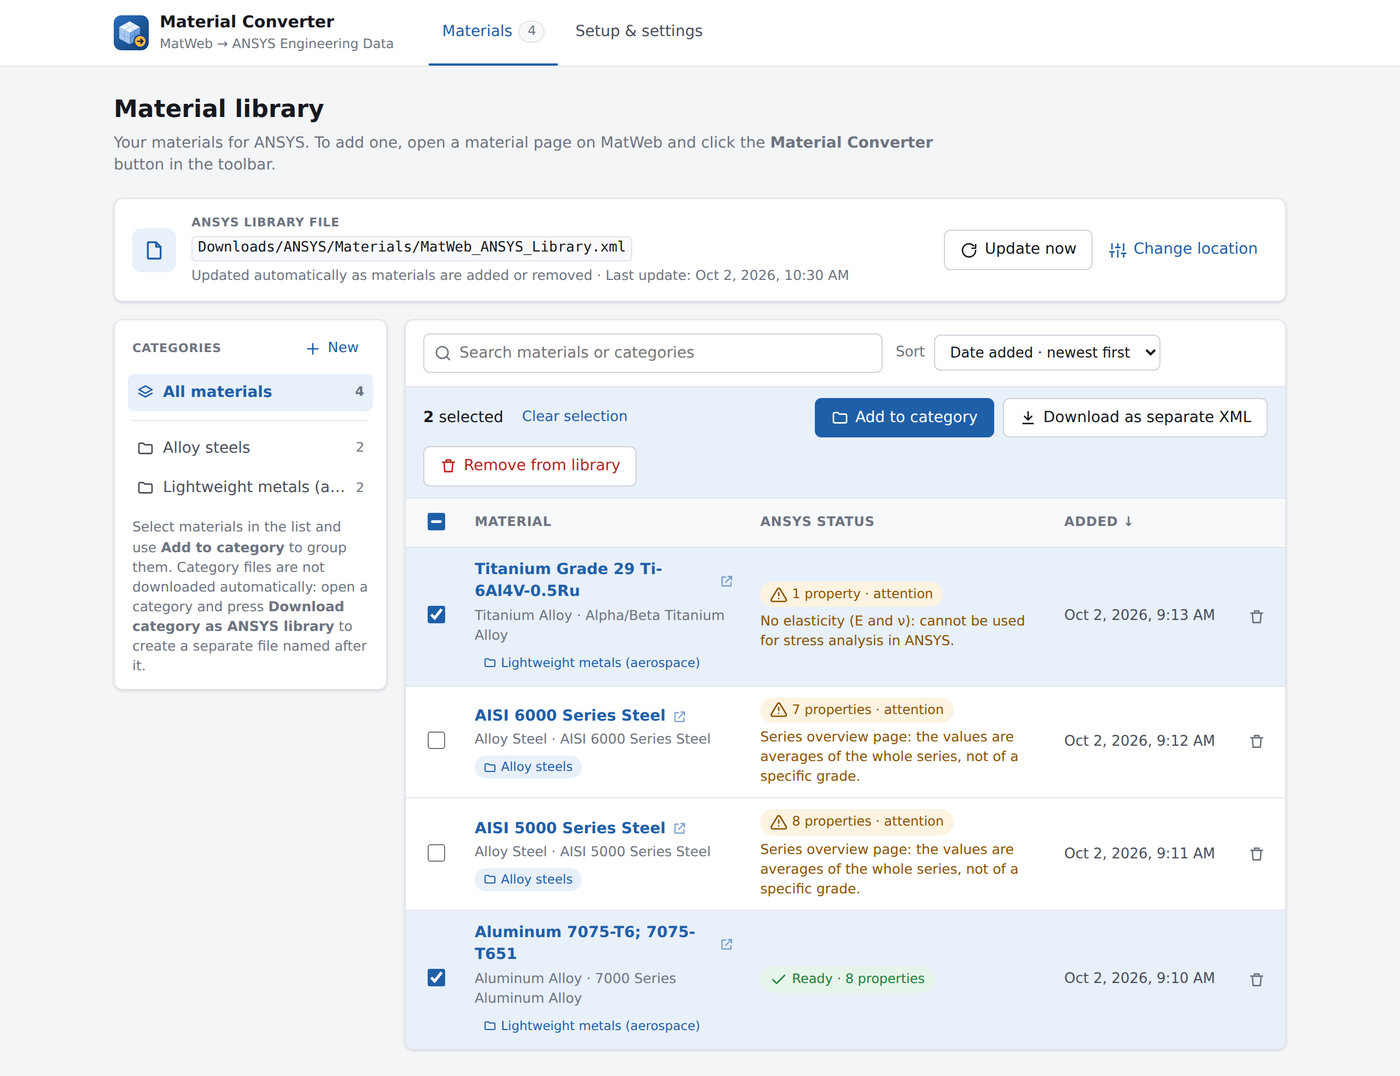Click the search magnifier icon
The height and width of the screenshot is (1076, 1400).
[x=443, y=353]
